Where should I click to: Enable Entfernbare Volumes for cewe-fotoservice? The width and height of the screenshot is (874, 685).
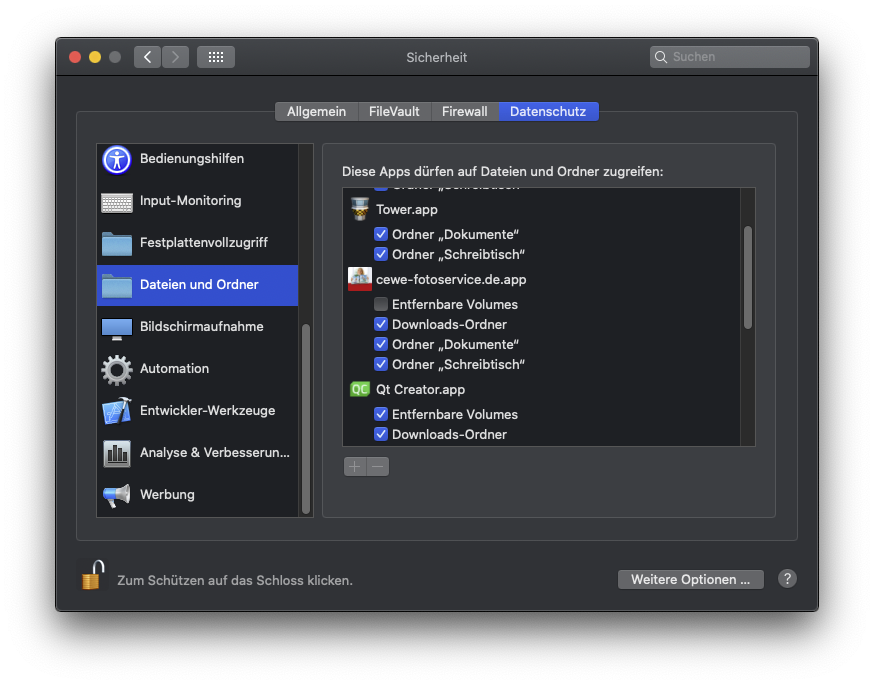coord(381,304)
